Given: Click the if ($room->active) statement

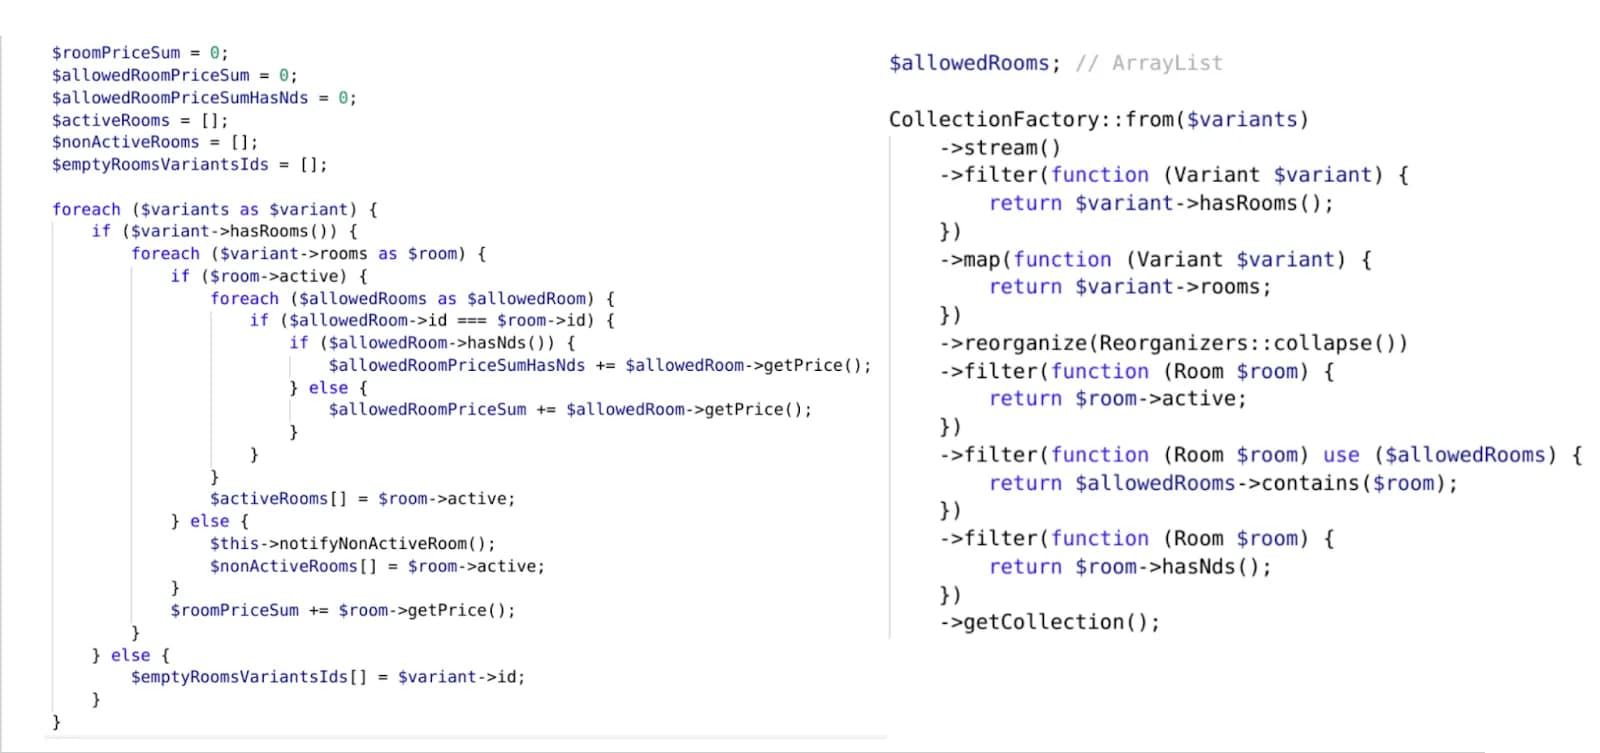Looking at the screenshot, I should coord(269,276).
